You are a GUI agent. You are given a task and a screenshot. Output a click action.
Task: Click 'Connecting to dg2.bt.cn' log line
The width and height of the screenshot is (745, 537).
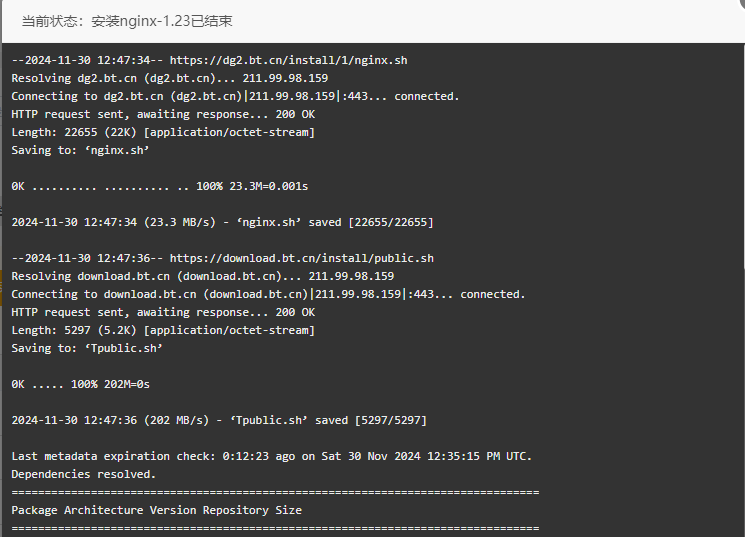pos(235,96)
